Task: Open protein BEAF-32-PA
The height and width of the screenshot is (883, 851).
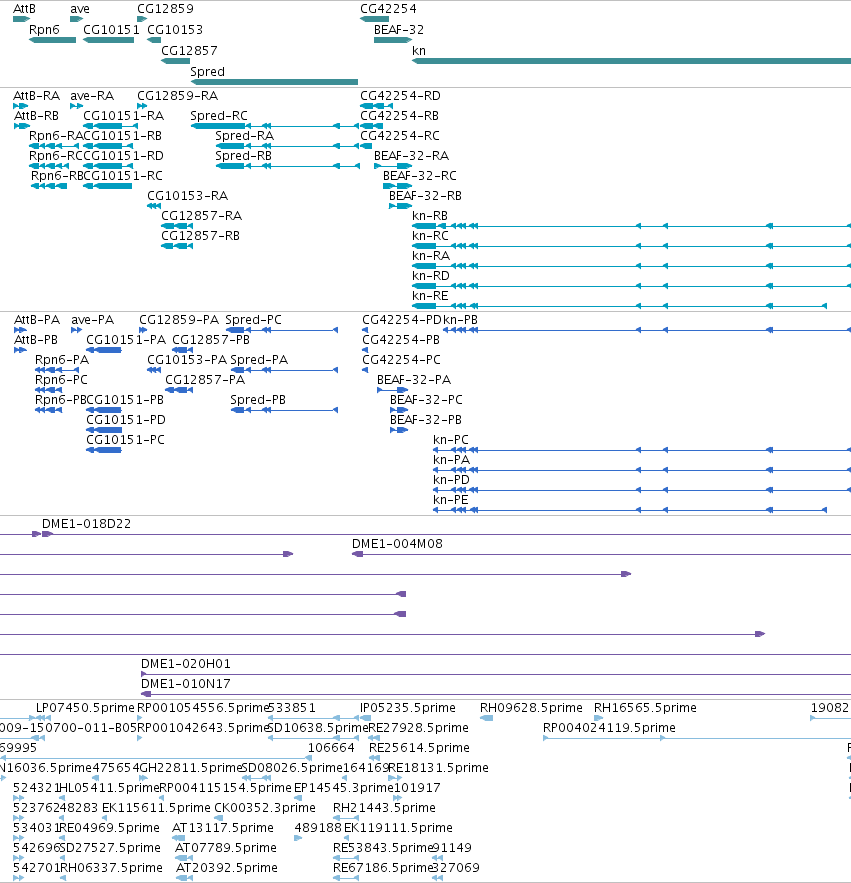Action: point(393,390)
